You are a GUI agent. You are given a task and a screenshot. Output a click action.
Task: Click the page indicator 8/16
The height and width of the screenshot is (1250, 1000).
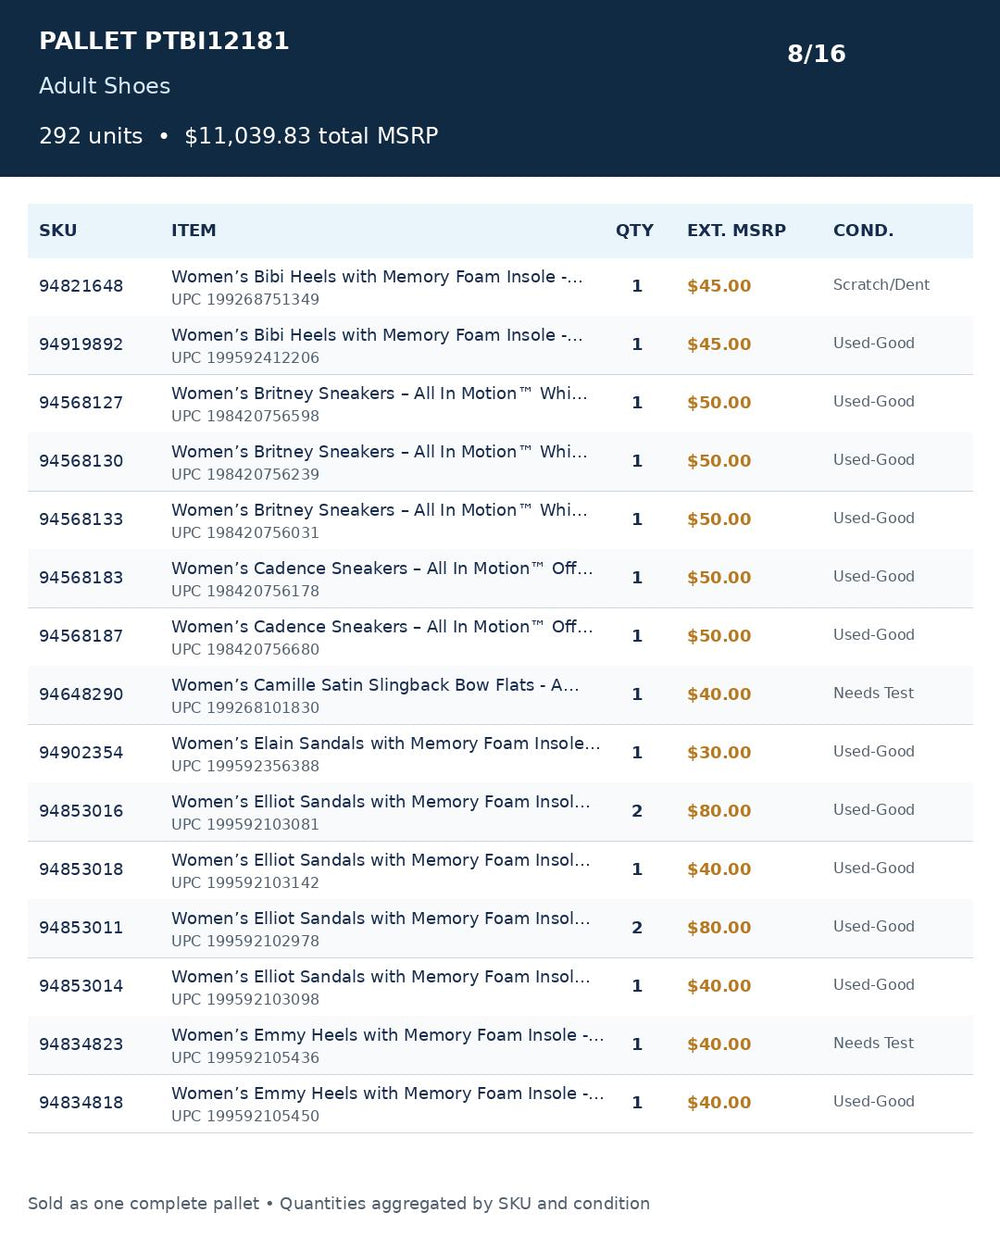[x=816, y=54]
